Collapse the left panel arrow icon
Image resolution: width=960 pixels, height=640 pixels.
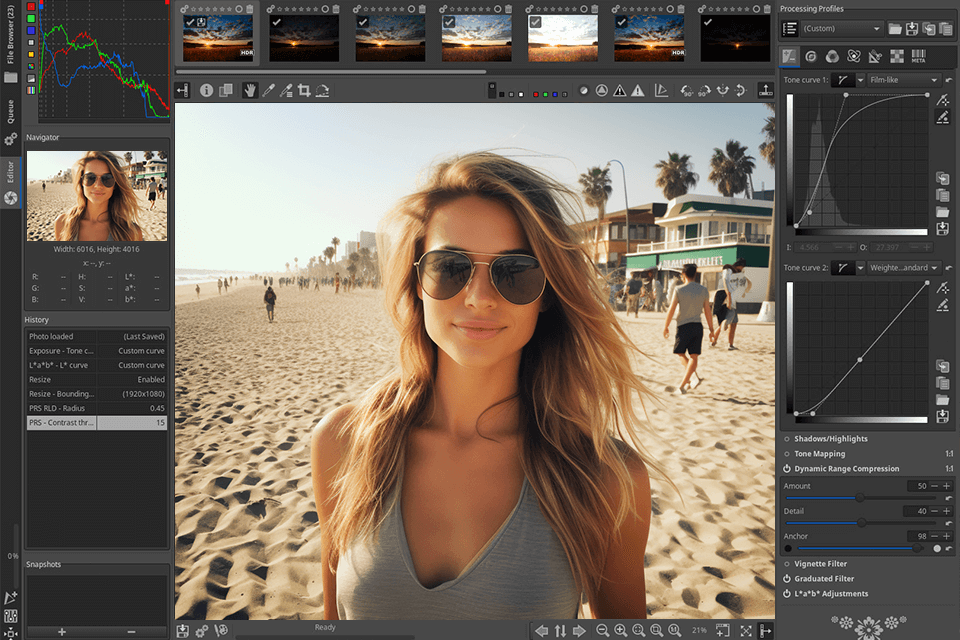182,91
